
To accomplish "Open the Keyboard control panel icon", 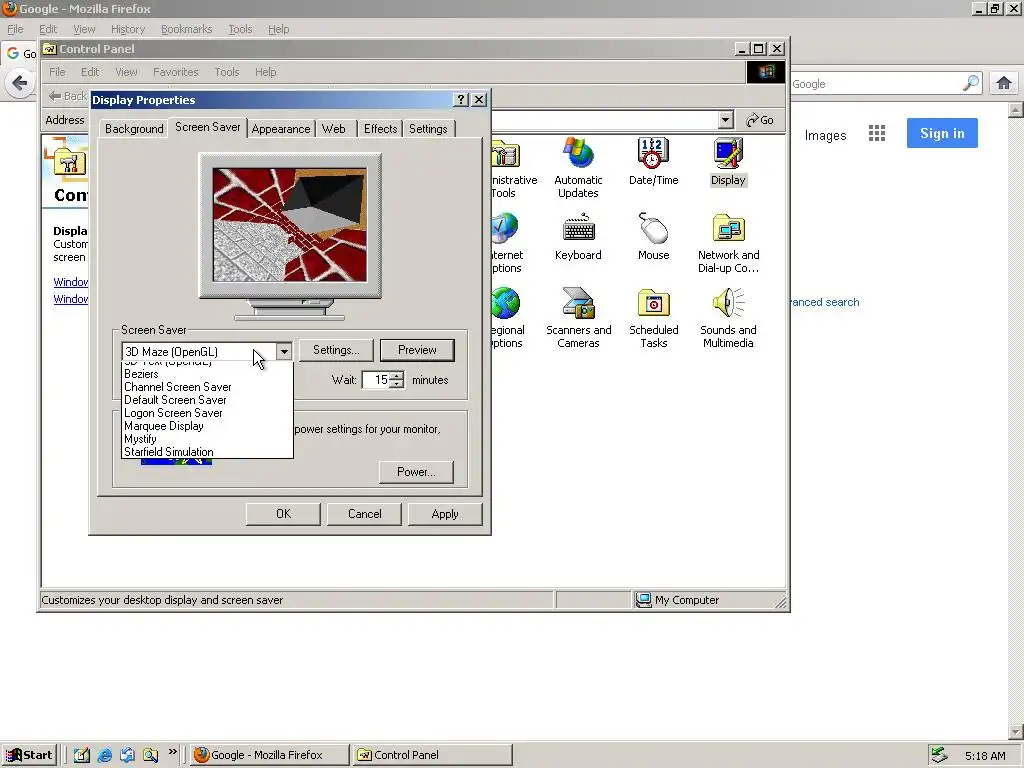I will 578,236.
